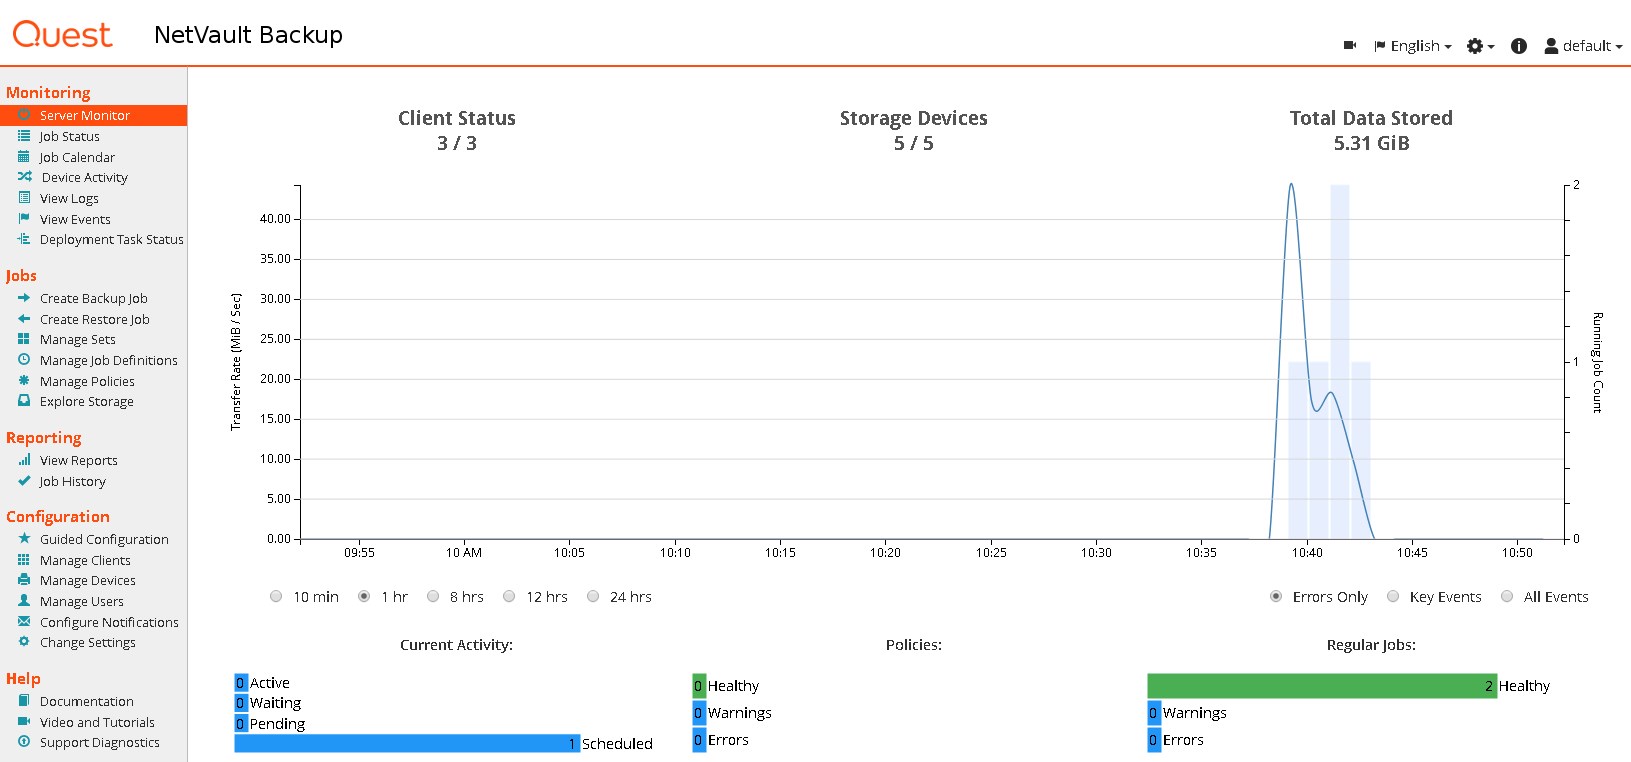Click the Job Calendar sidebar icon

tap(24, 157)
